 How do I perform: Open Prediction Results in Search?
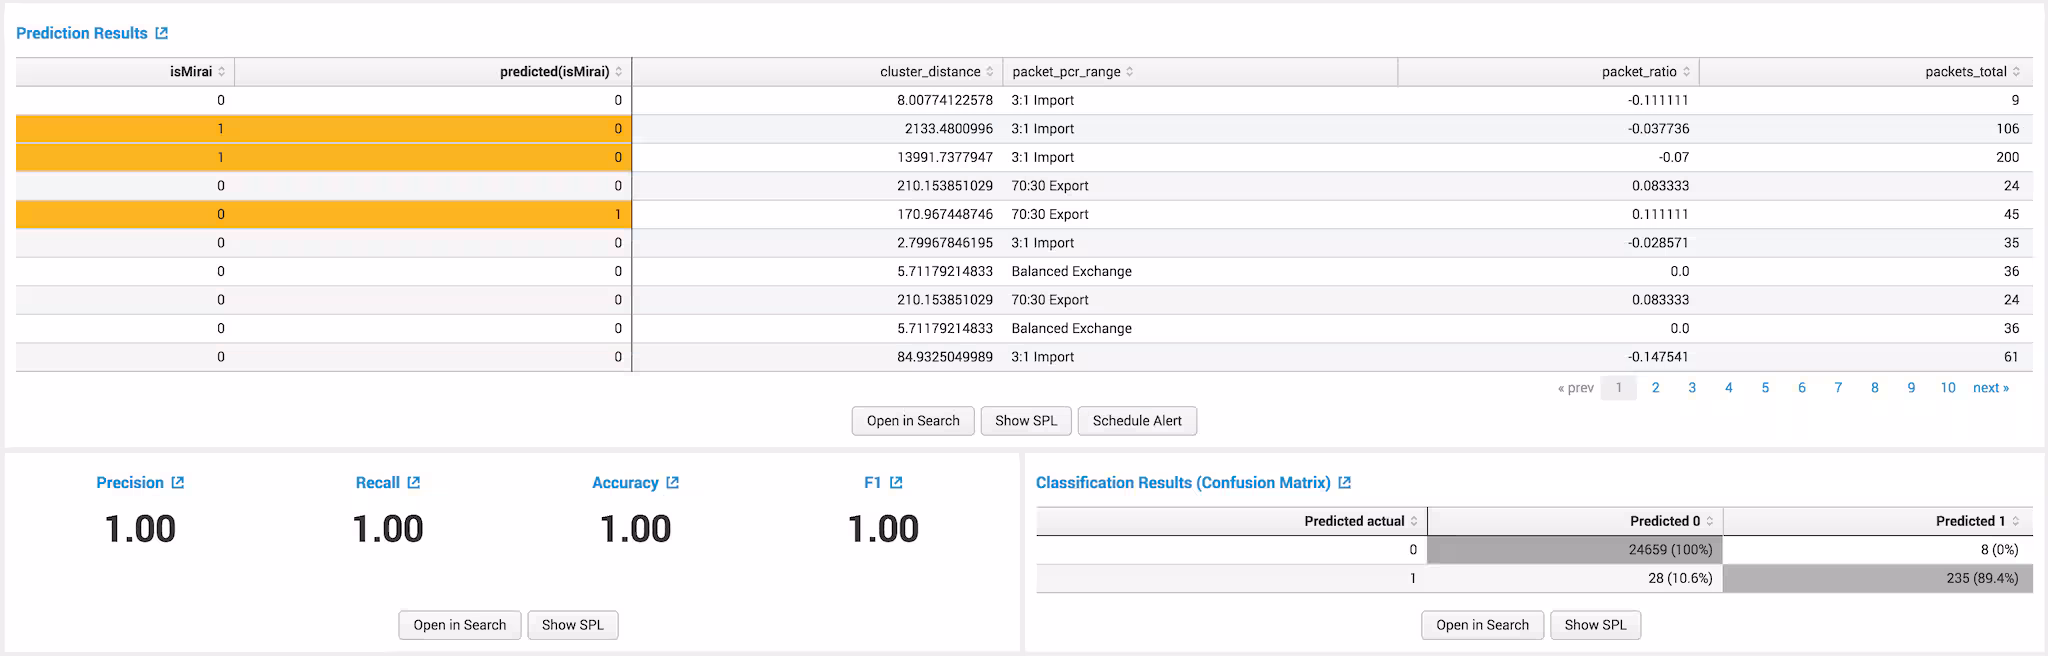point(913,421)
